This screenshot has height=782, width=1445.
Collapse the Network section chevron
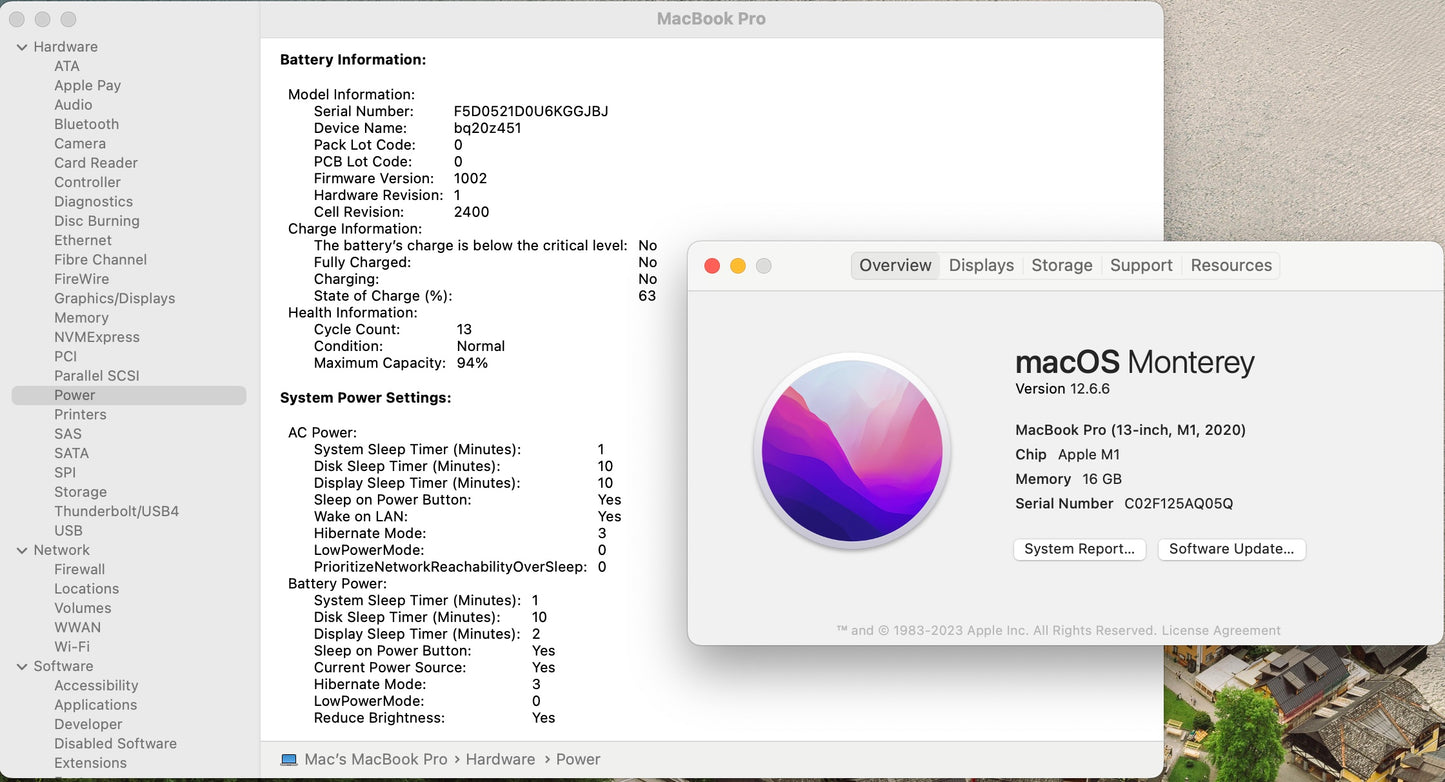[x=22, y=550]
